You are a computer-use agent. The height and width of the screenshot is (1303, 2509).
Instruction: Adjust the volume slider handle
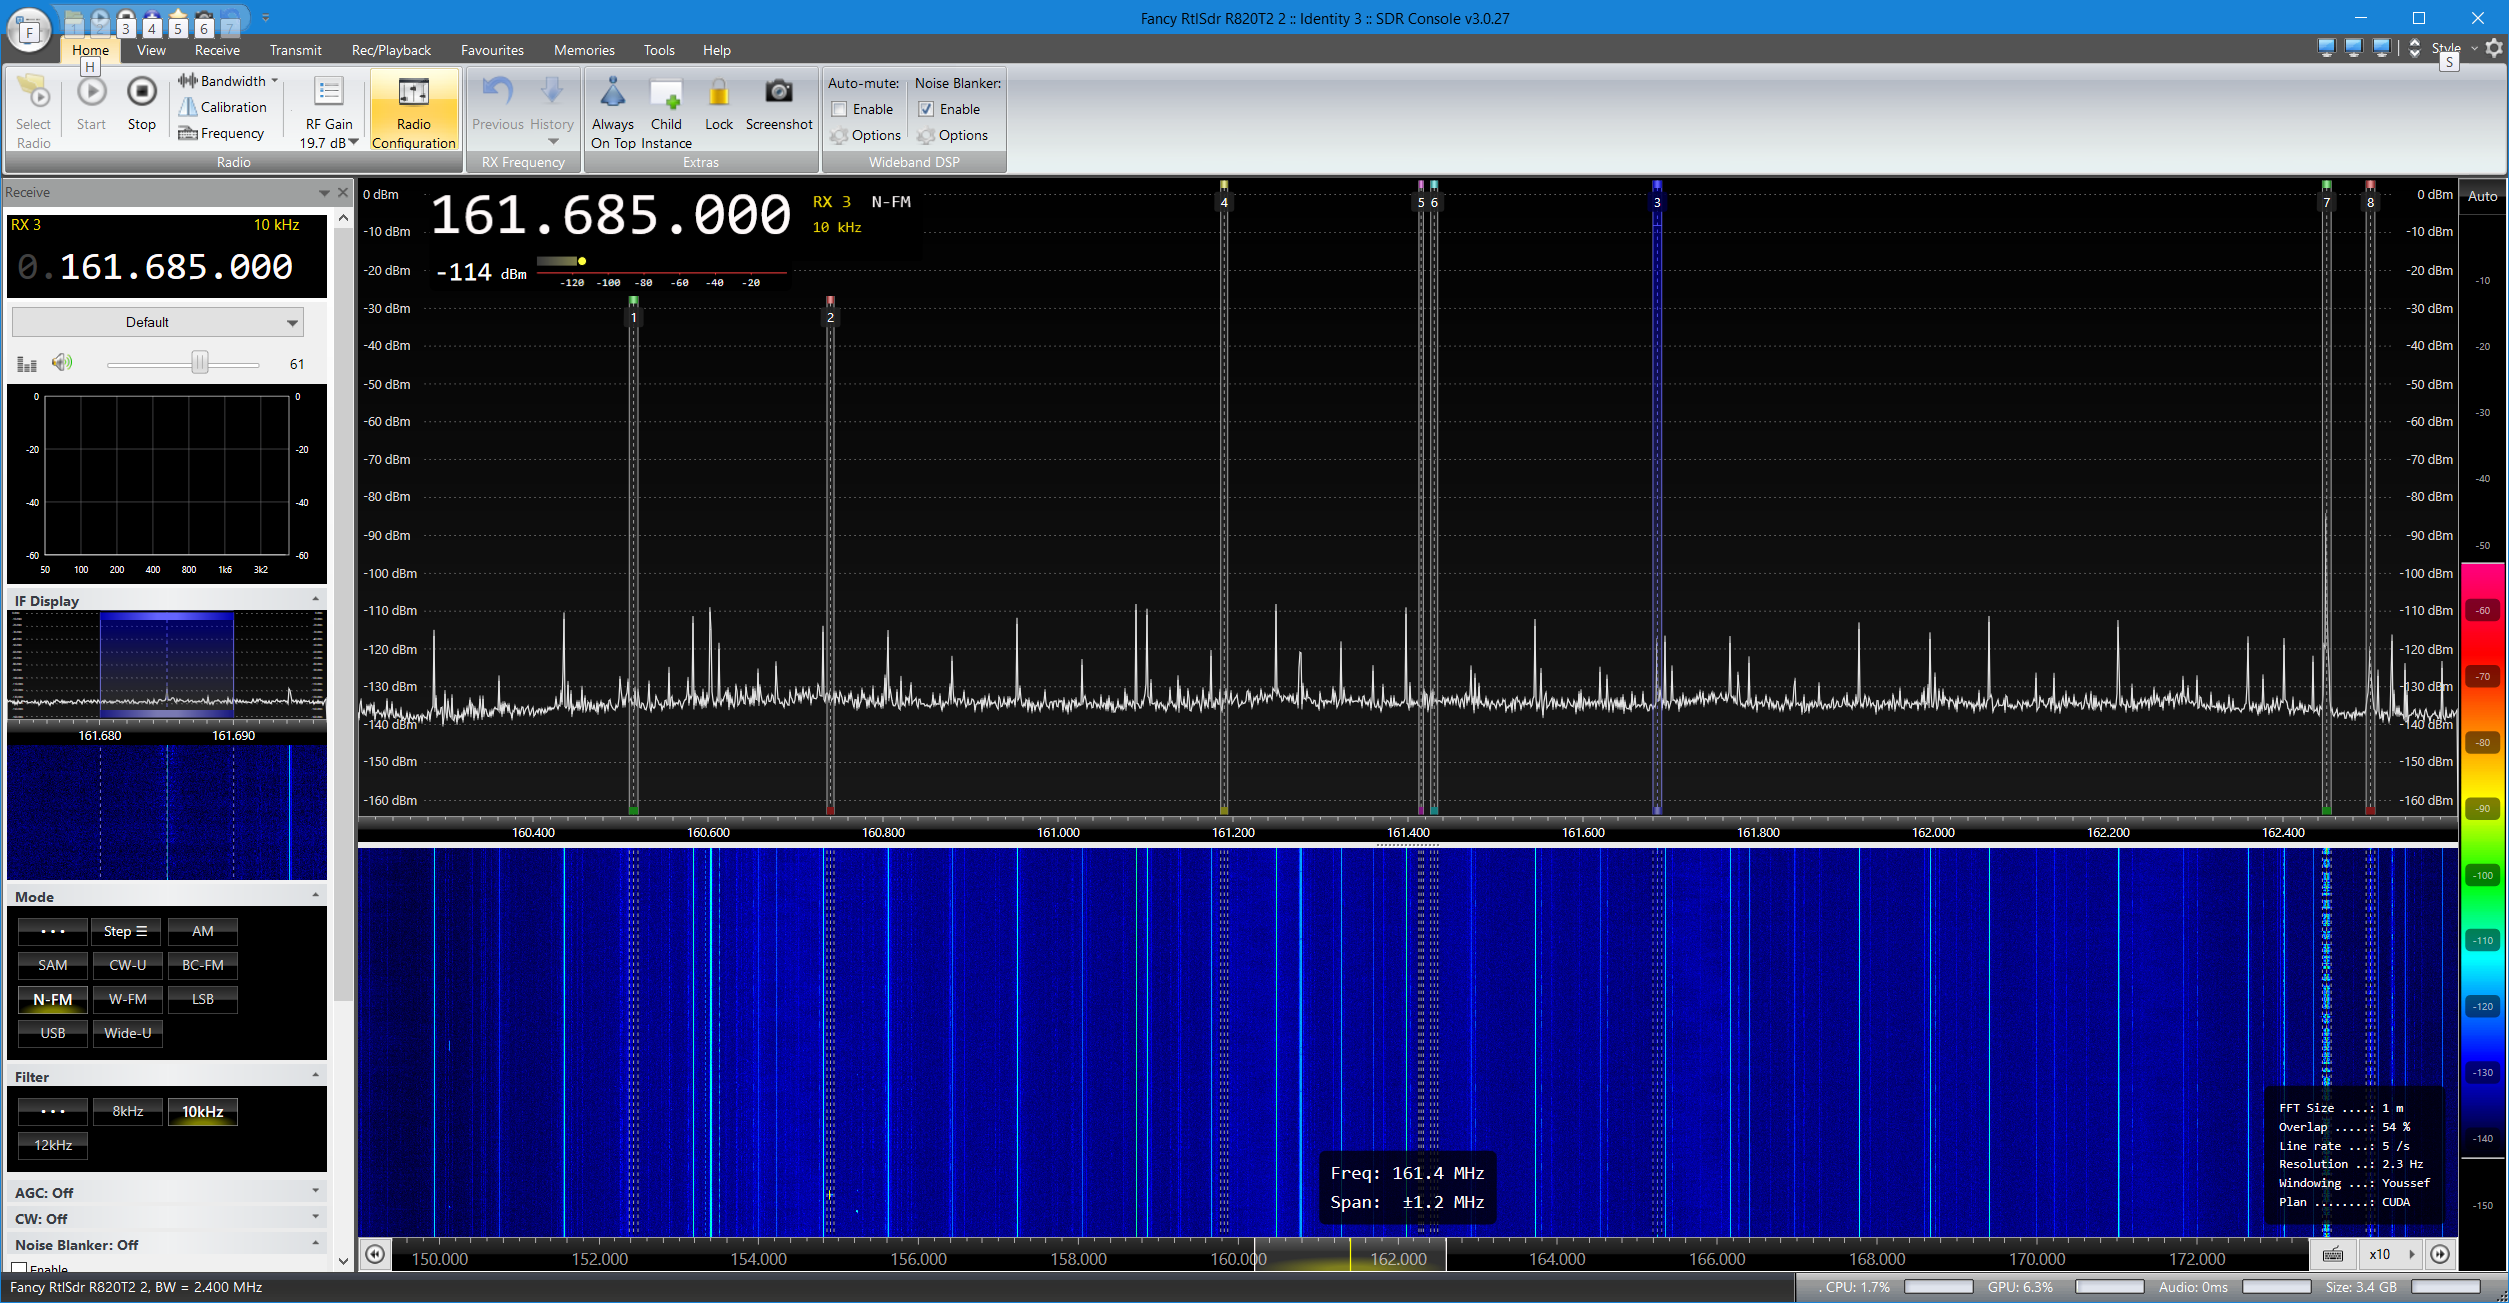point(200,363)
